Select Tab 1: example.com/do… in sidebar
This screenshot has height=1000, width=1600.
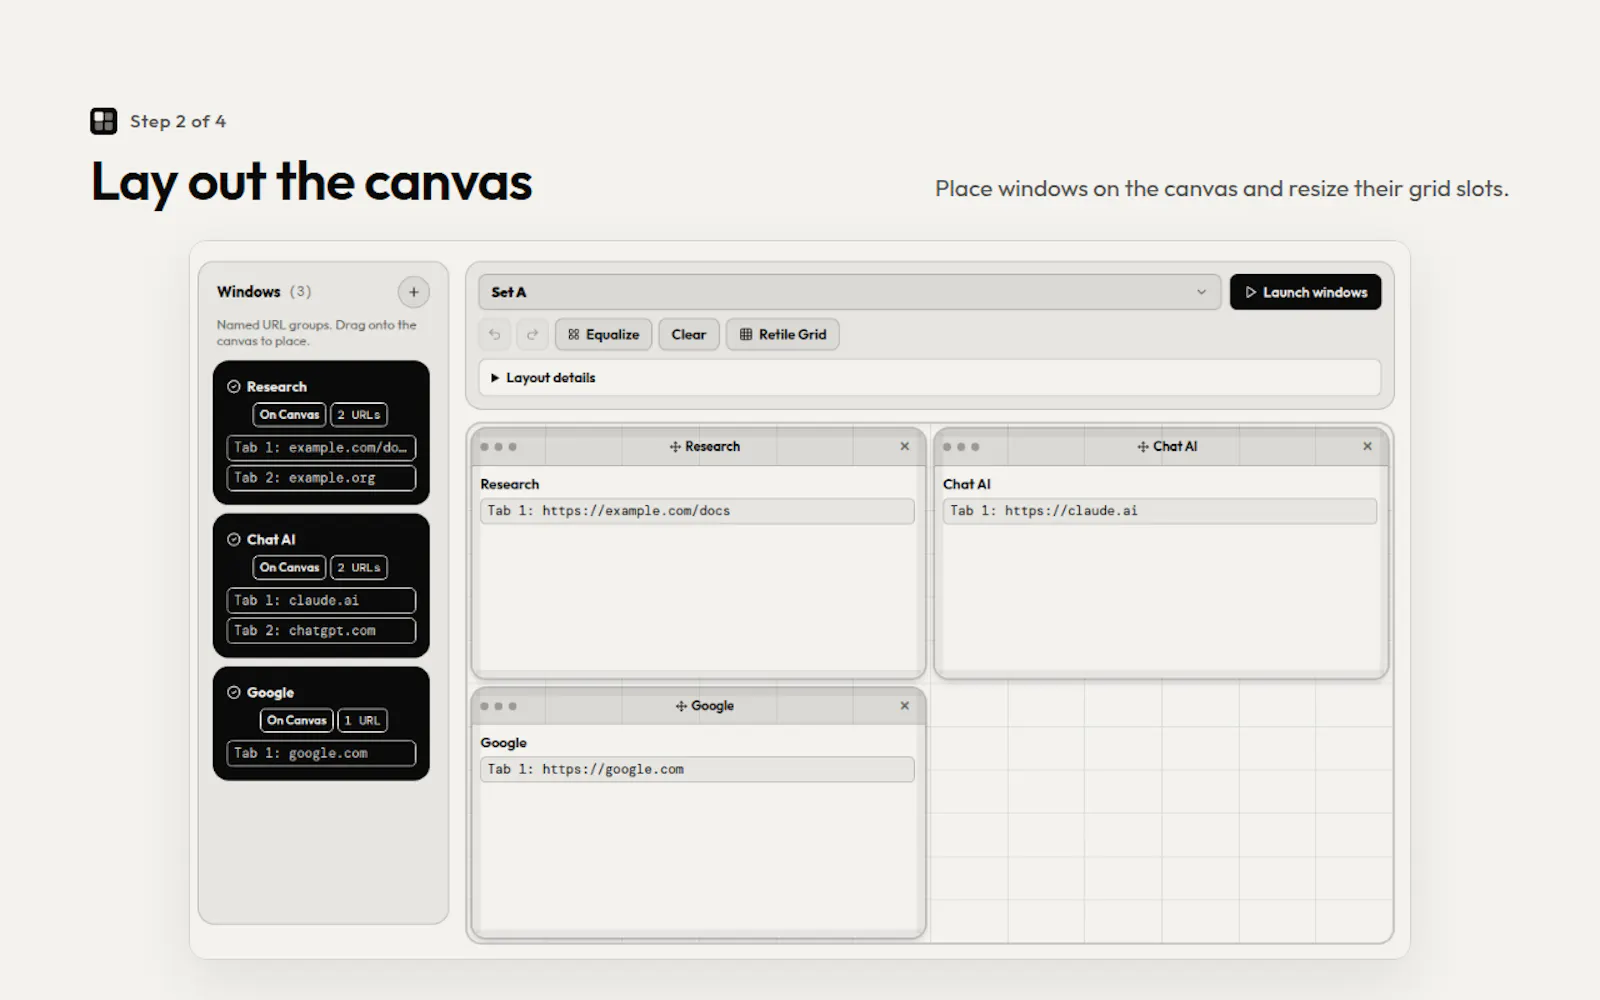pos(321,448)
